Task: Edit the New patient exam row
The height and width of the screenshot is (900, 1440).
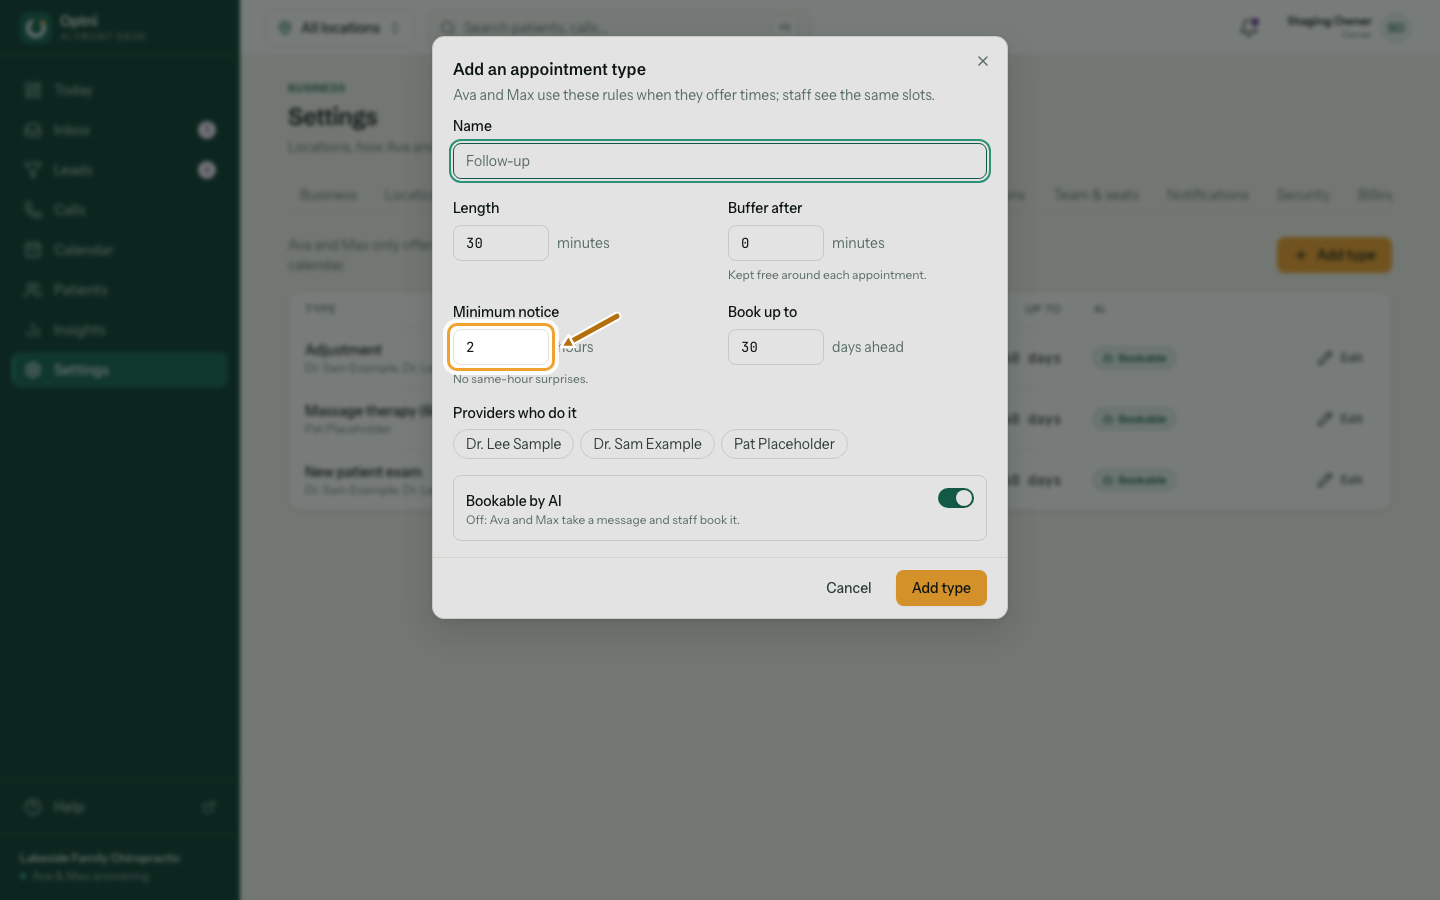Action: click(x=1340, y=480)
